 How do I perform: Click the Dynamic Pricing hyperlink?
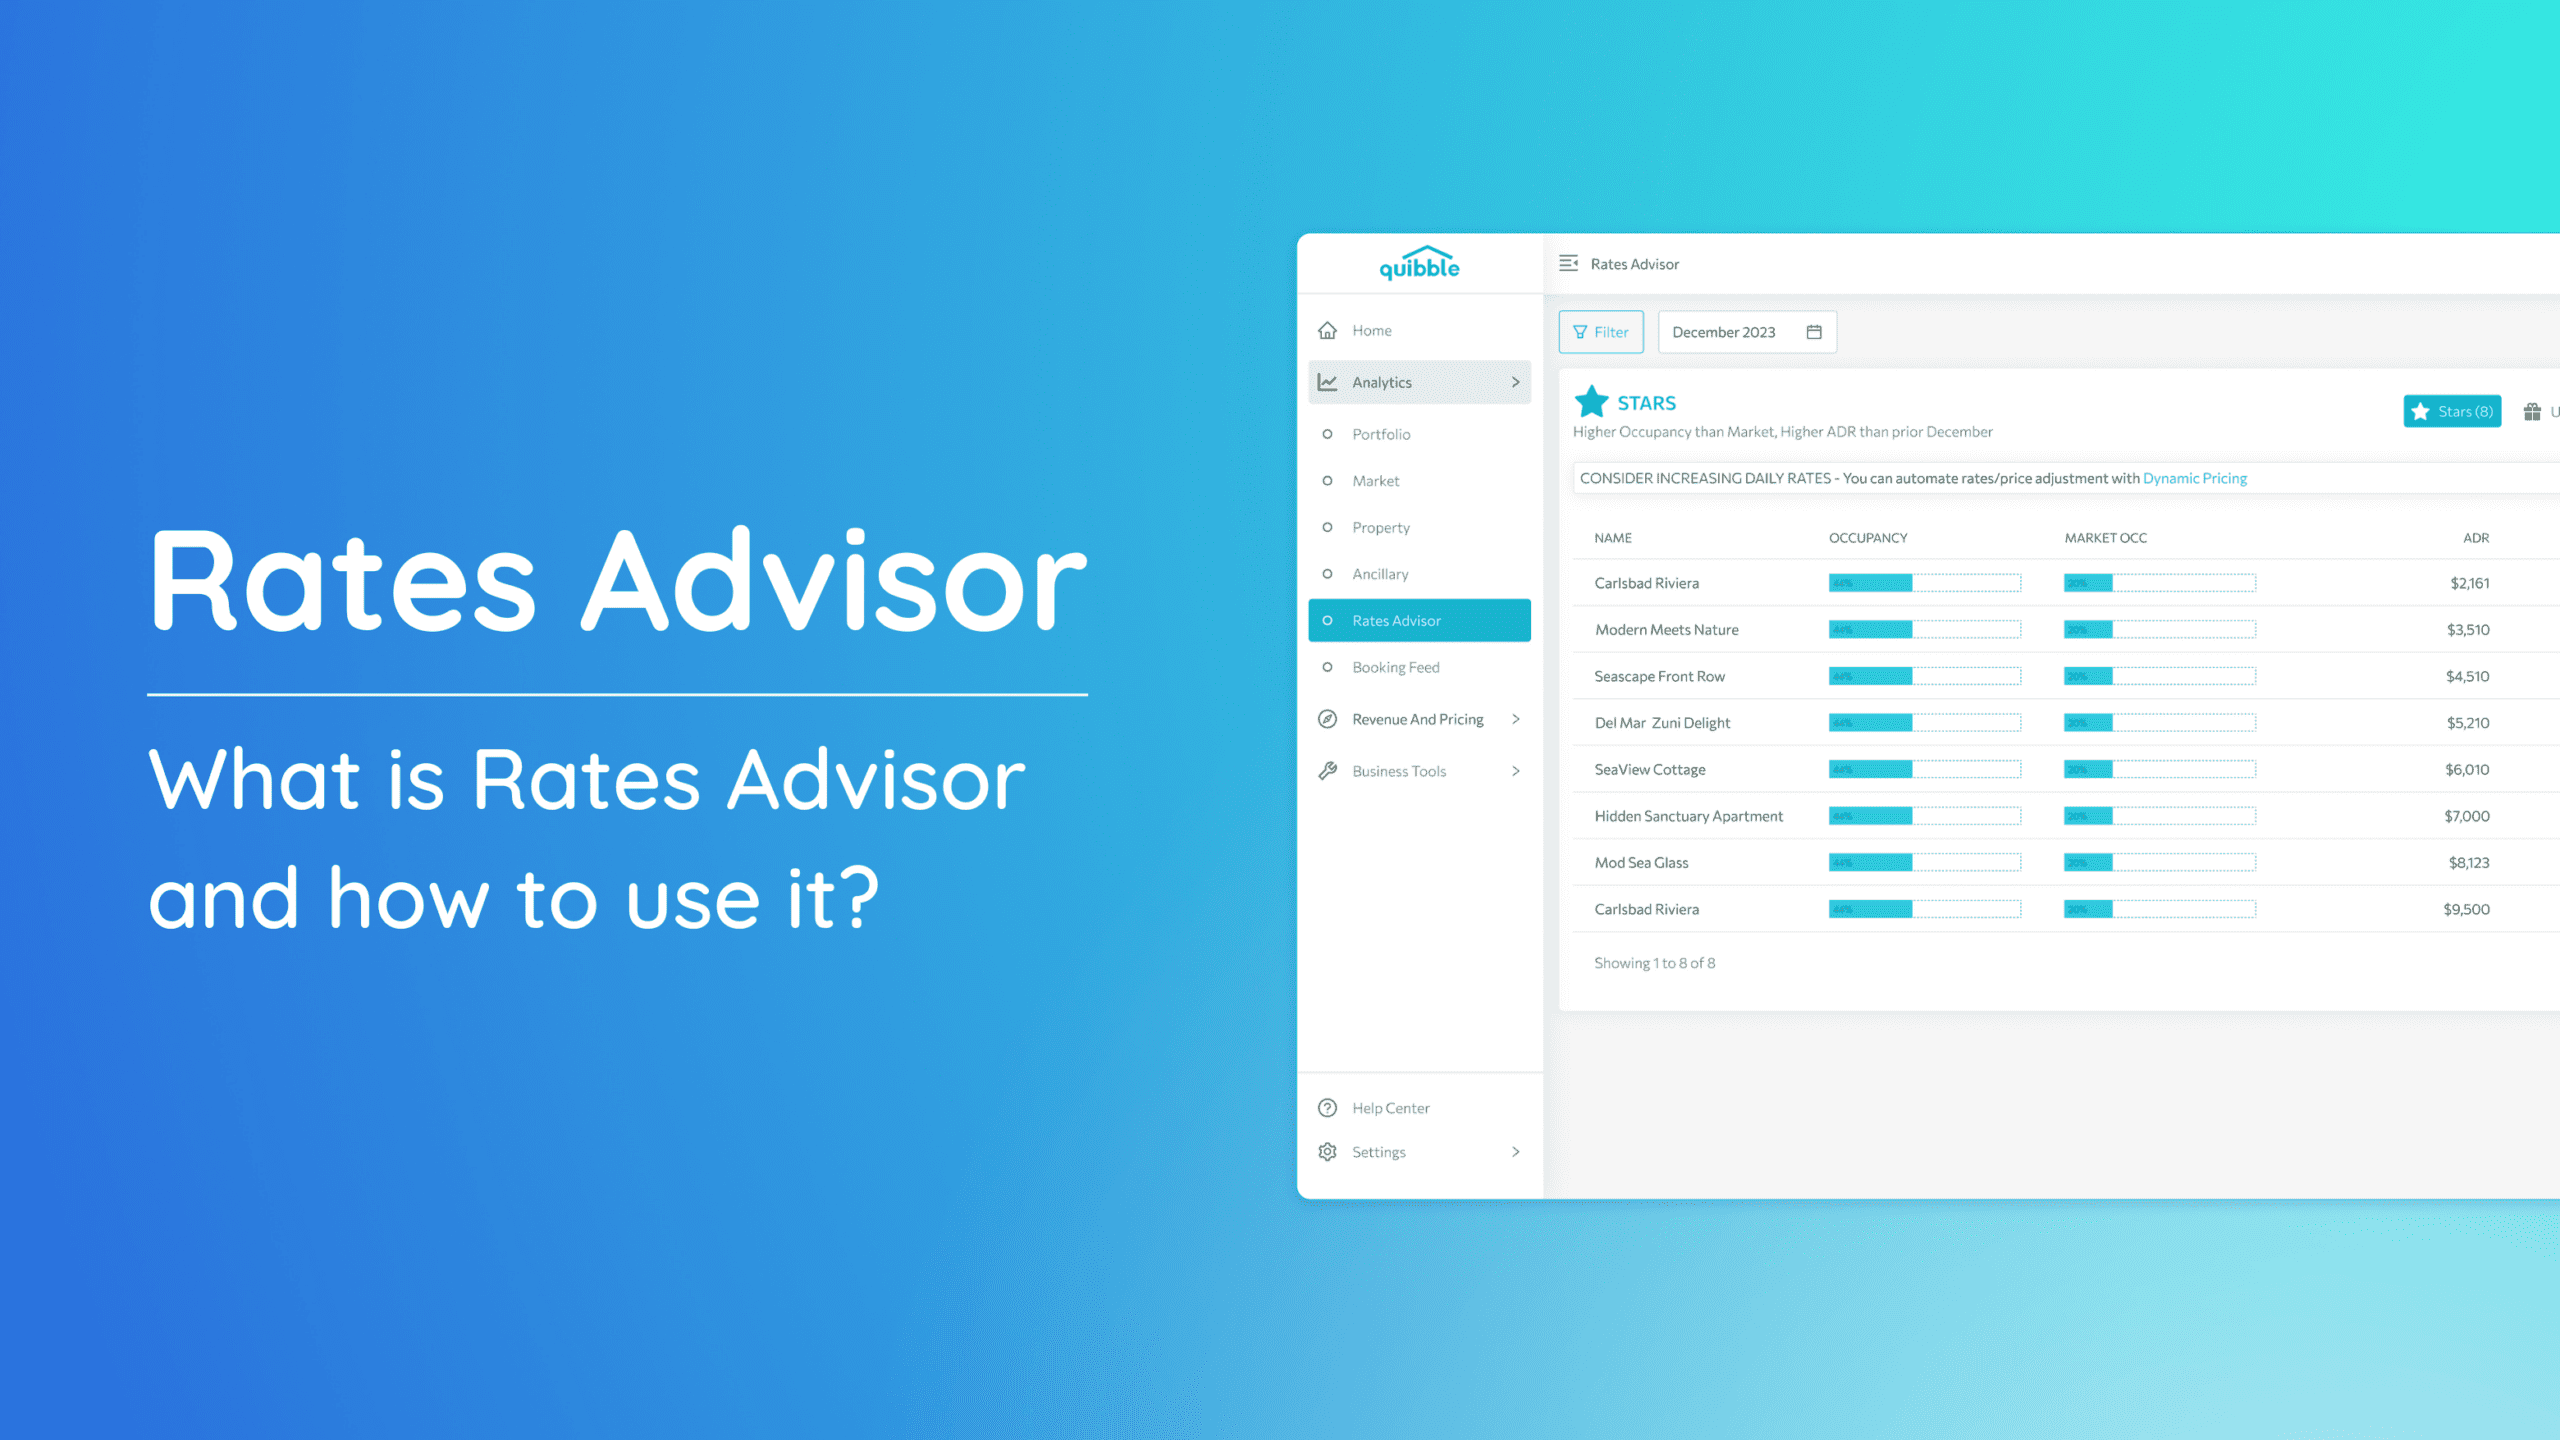(2196, 478)
